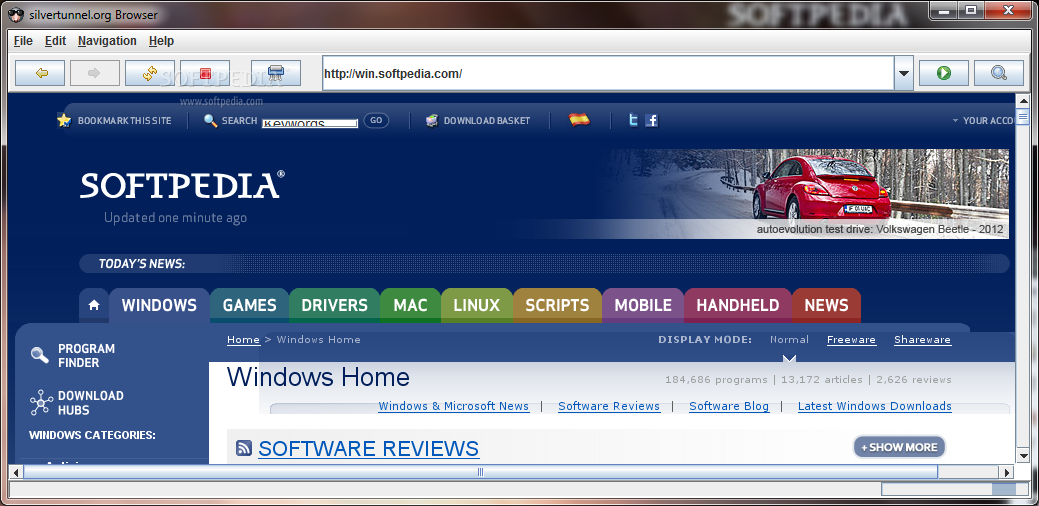Click the Spanish flag language icon

(579, 120)
